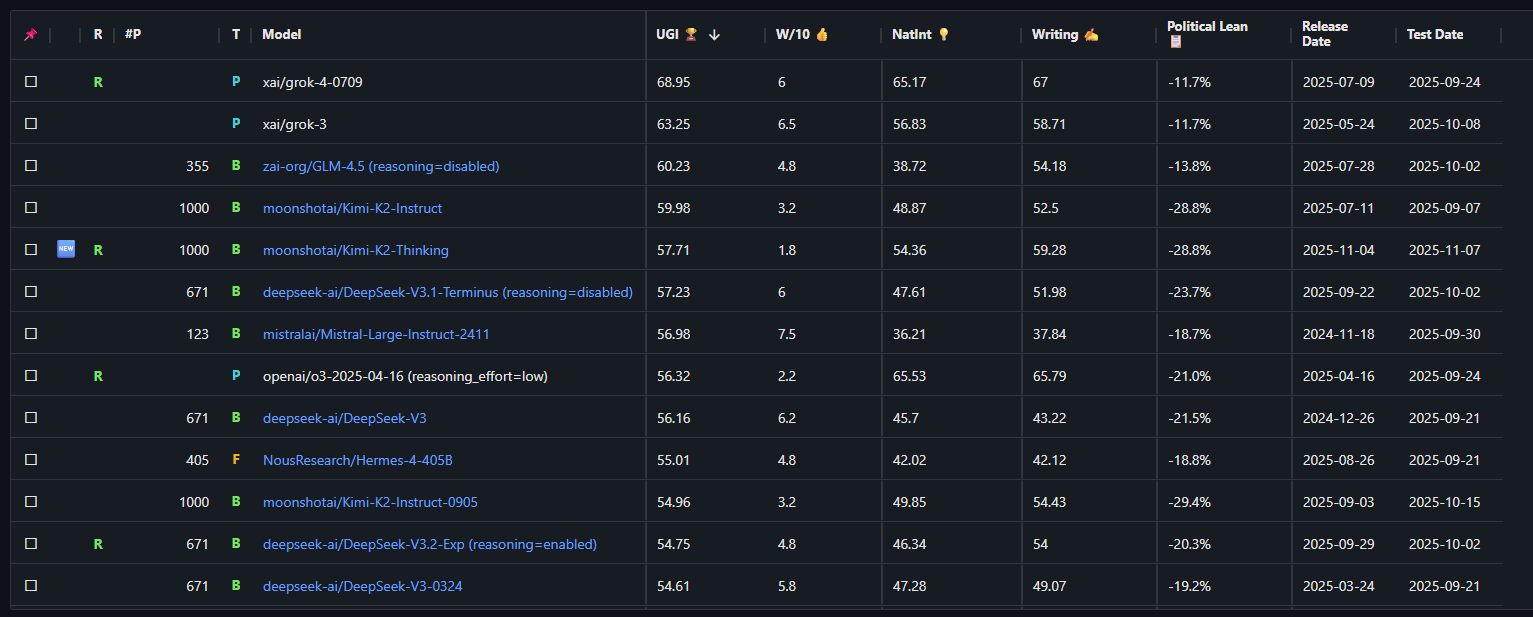The height and width of the screenshot is (617, 1533).
Task: Open the deepseek-ai/DeepSeek-V3 link
Action: (345, 419)
